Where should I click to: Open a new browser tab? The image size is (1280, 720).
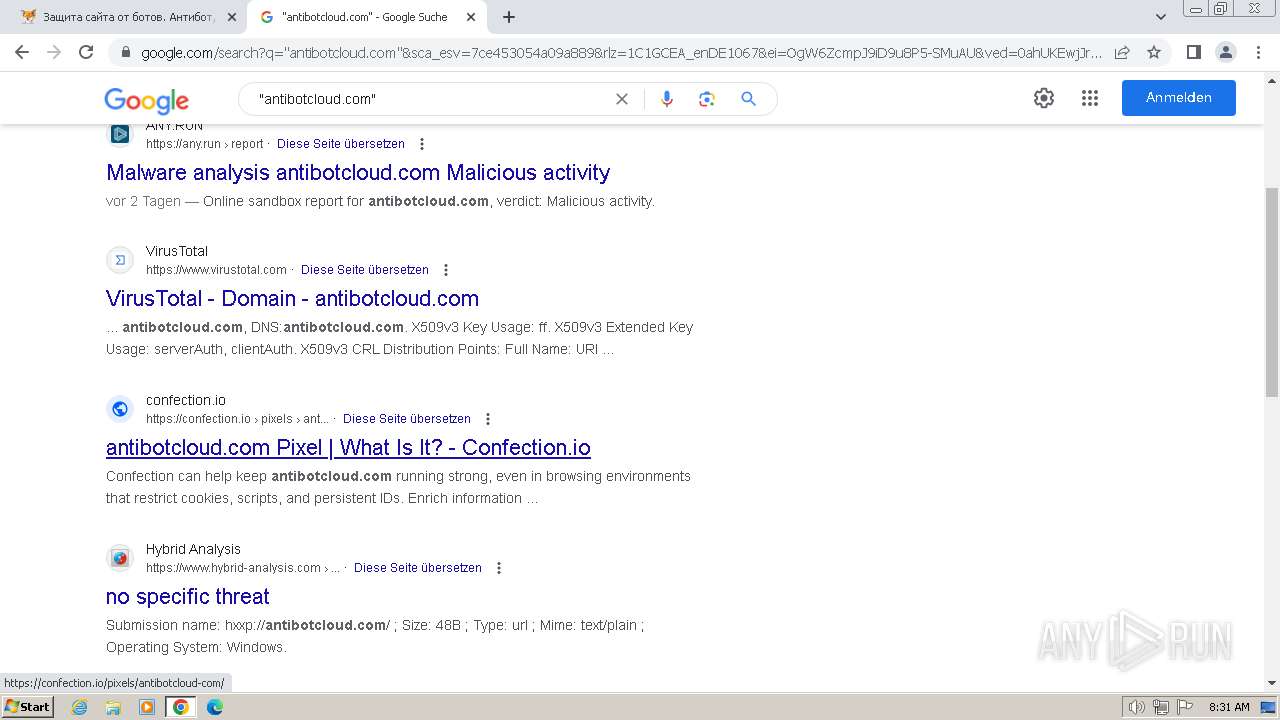(509, 17)
